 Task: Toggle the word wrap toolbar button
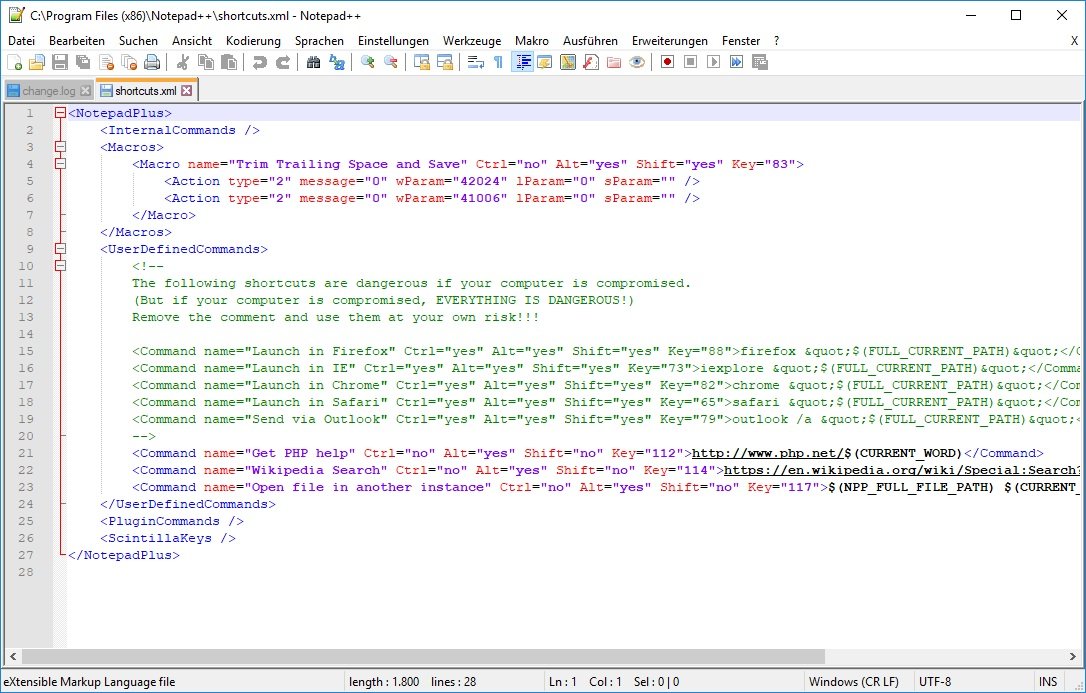475,62
